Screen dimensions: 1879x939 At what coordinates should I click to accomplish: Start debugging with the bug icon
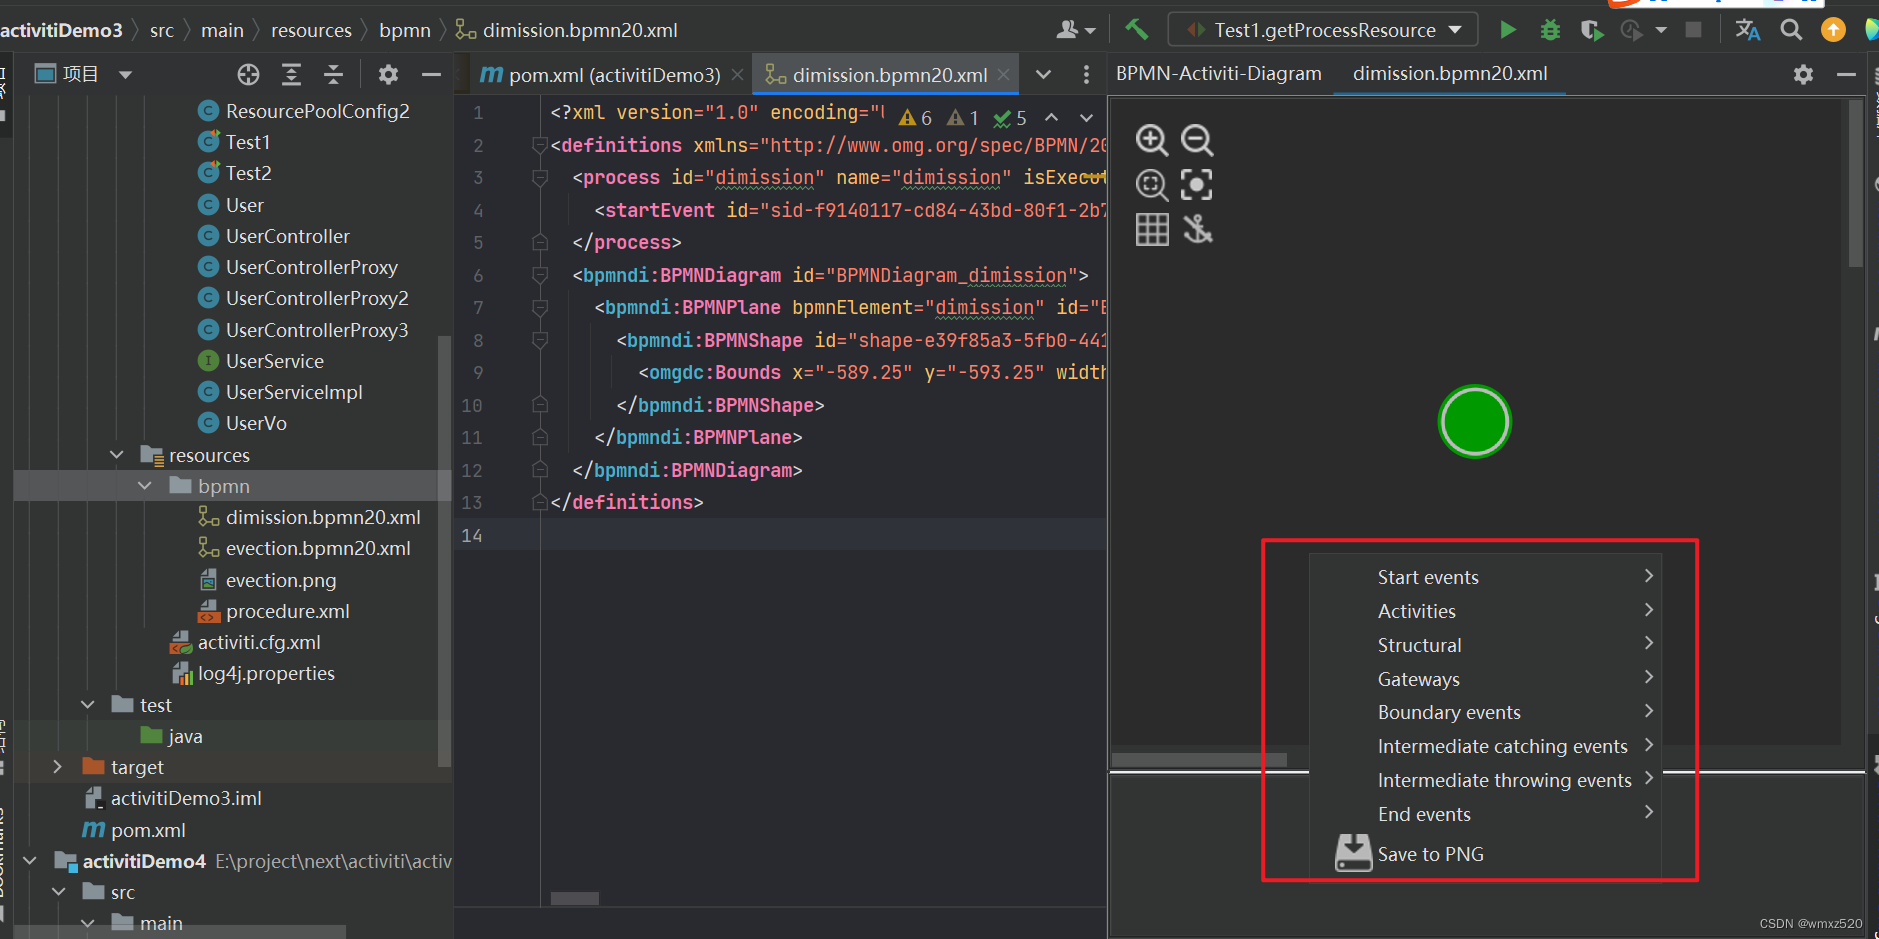[x=1550, y=30]
